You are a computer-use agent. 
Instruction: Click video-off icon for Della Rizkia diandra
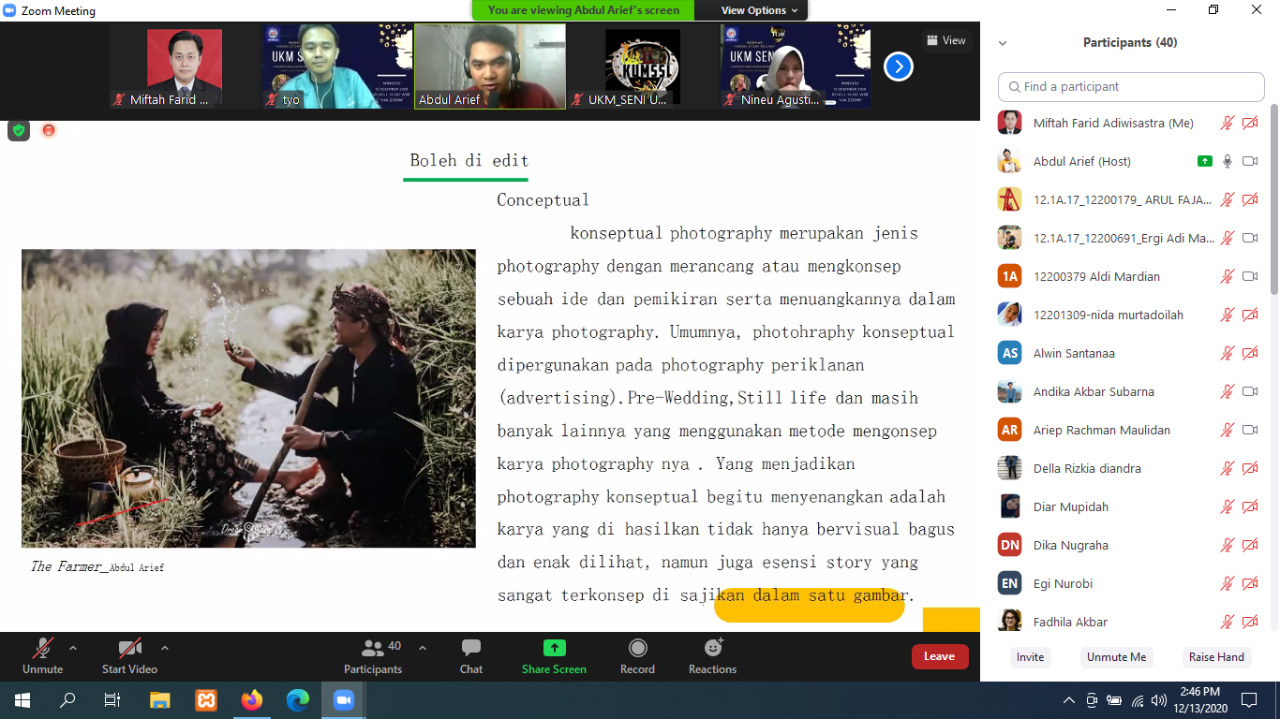point(1250,468)
